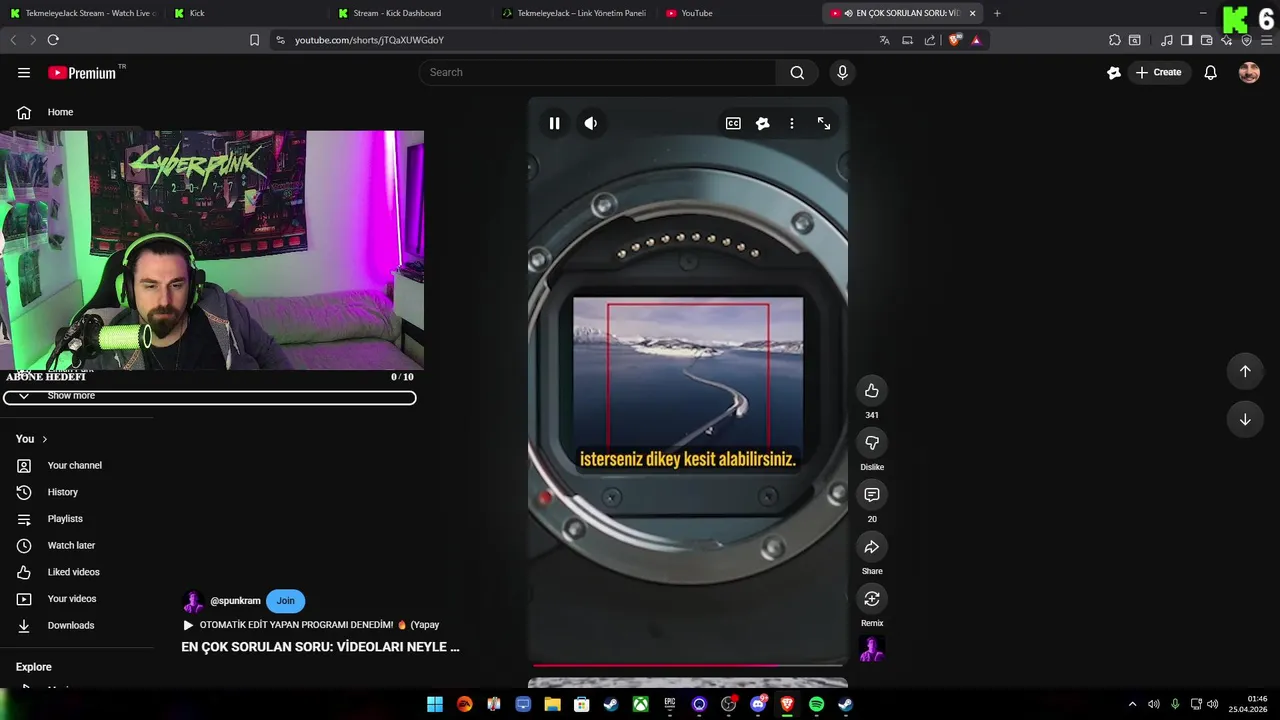Click the sparkle icon beside Create
The height and width of the screenshot is (720, 1280).
click(x=1114, y=72)
